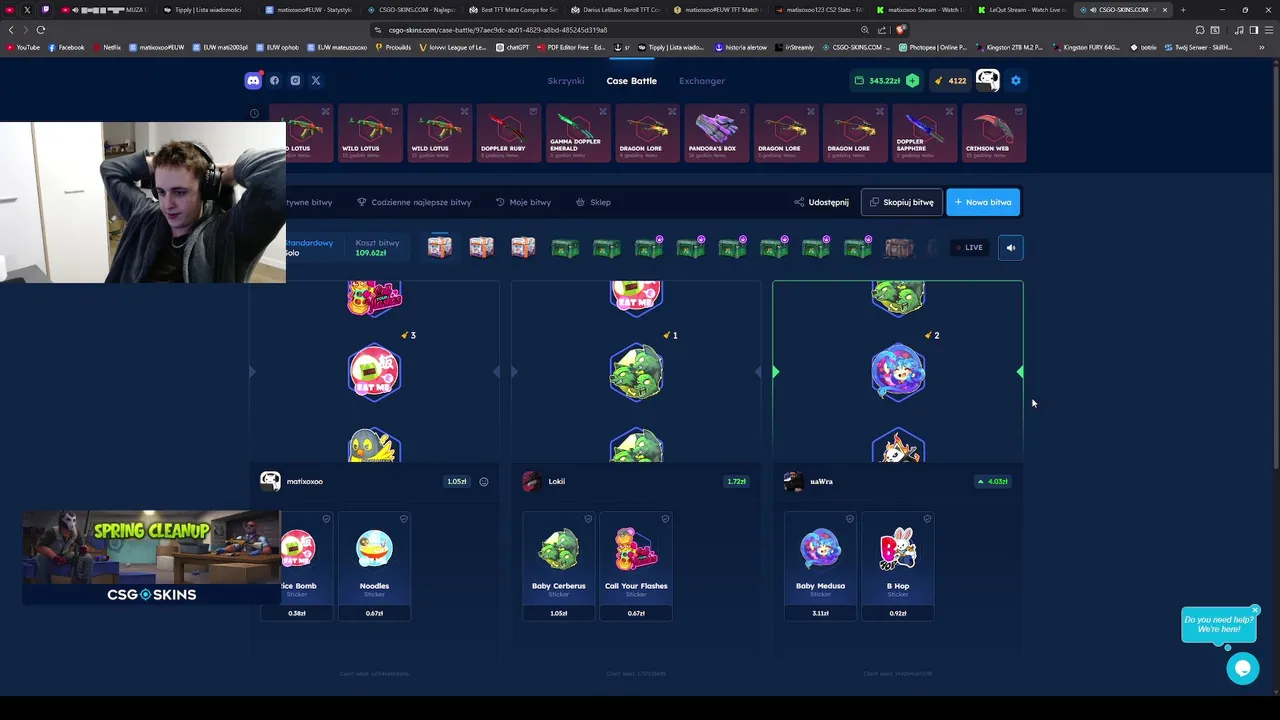Check the shield icon on the Baby Cerberus sticker
This screenshot has width=1280, height=720.
588,519
